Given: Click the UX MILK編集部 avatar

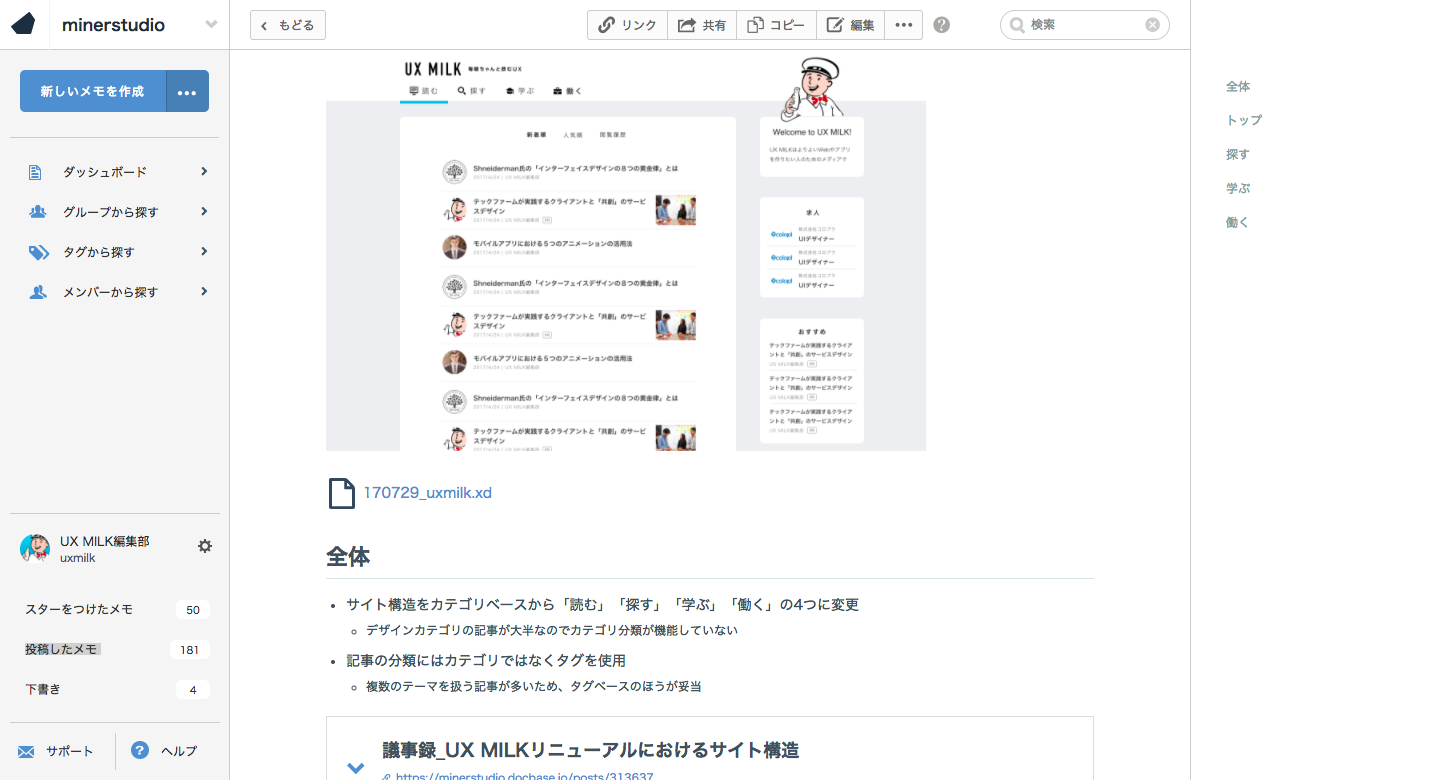Looking at the screenshot, I should coord(35,548).
